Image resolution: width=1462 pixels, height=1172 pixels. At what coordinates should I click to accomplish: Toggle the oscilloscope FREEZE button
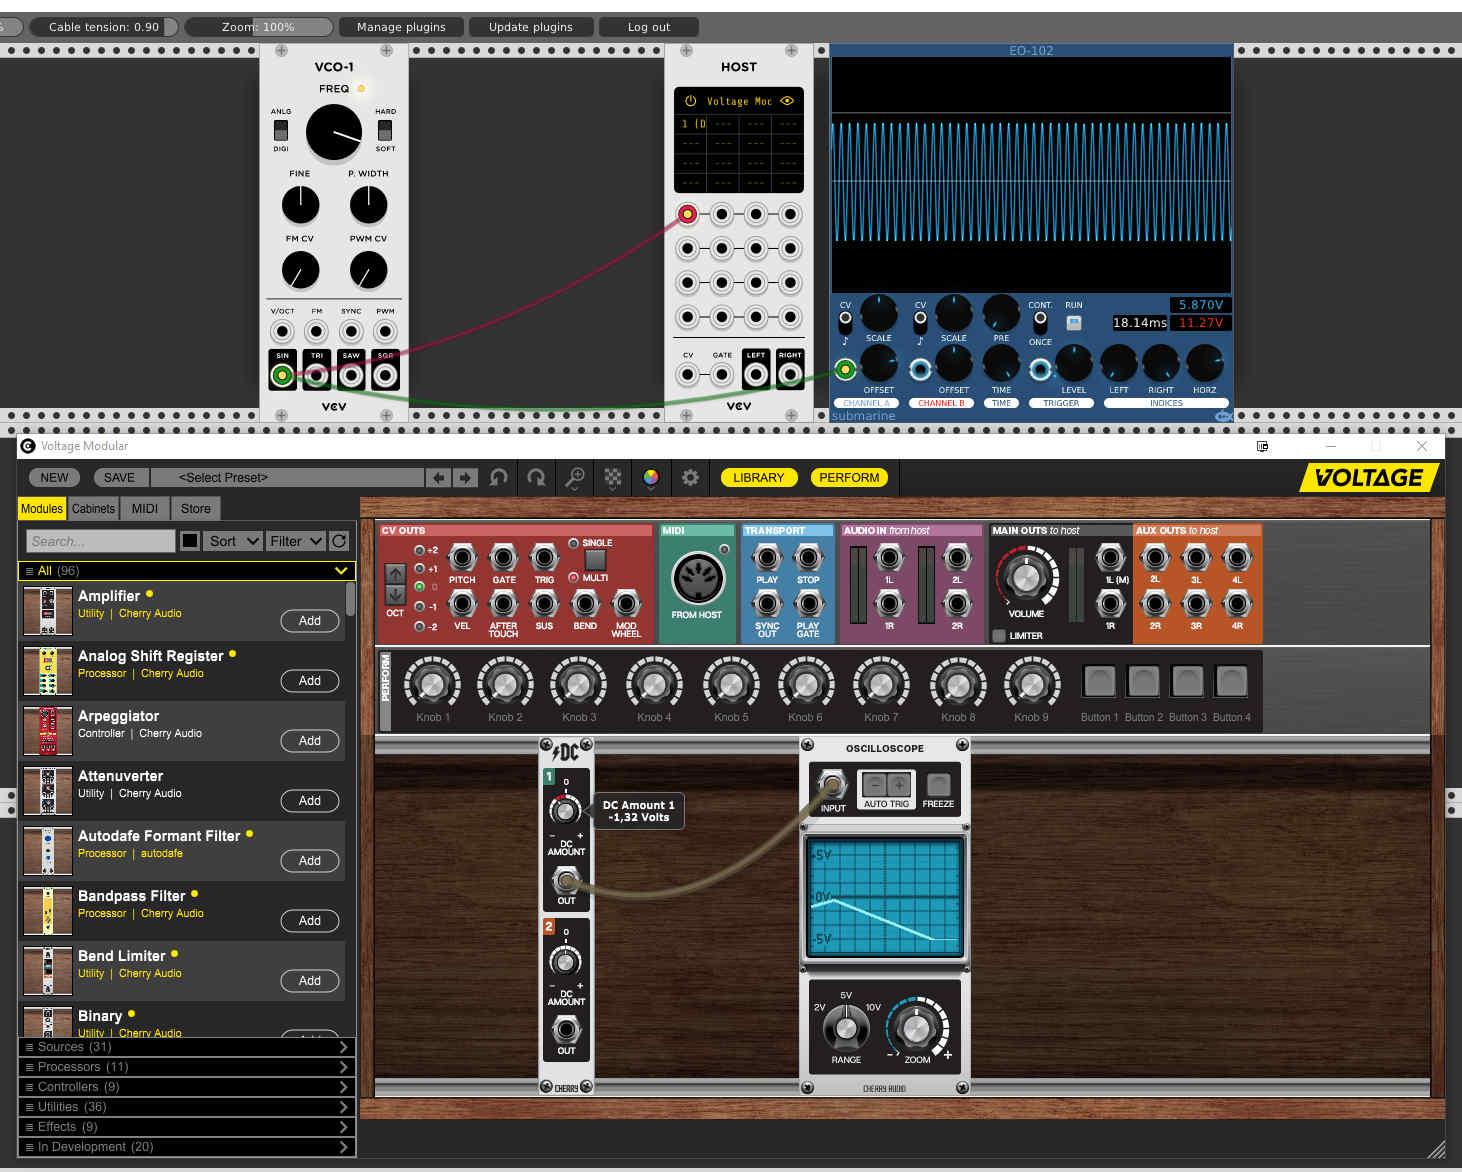tap(938, 784)
